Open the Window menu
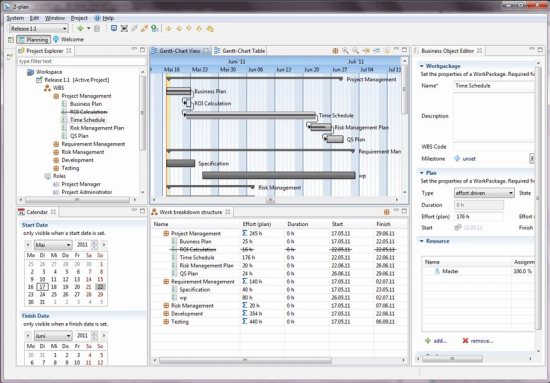Image resolution: width=550 pixels, height=383 pixels. [55, 18]
